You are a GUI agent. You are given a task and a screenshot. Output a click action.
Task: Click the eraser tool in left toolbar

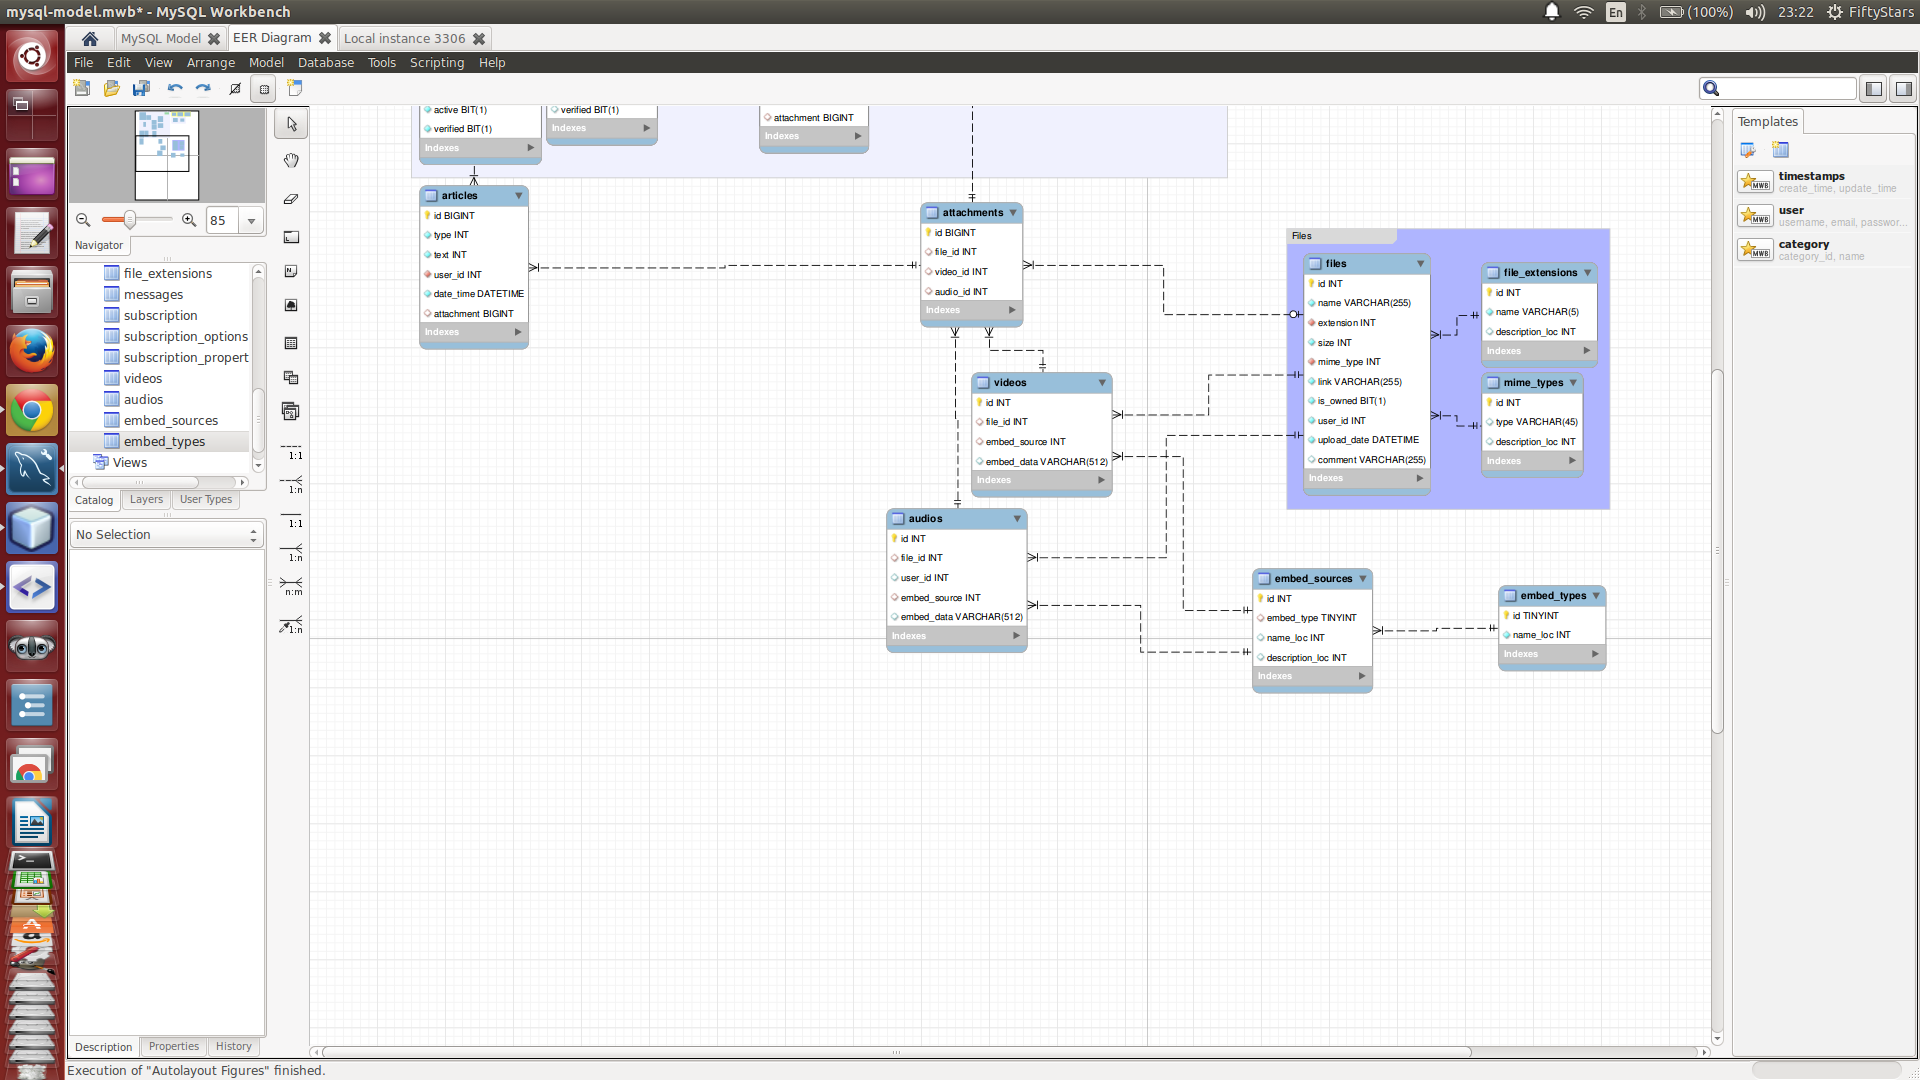(x=293, y=200)
